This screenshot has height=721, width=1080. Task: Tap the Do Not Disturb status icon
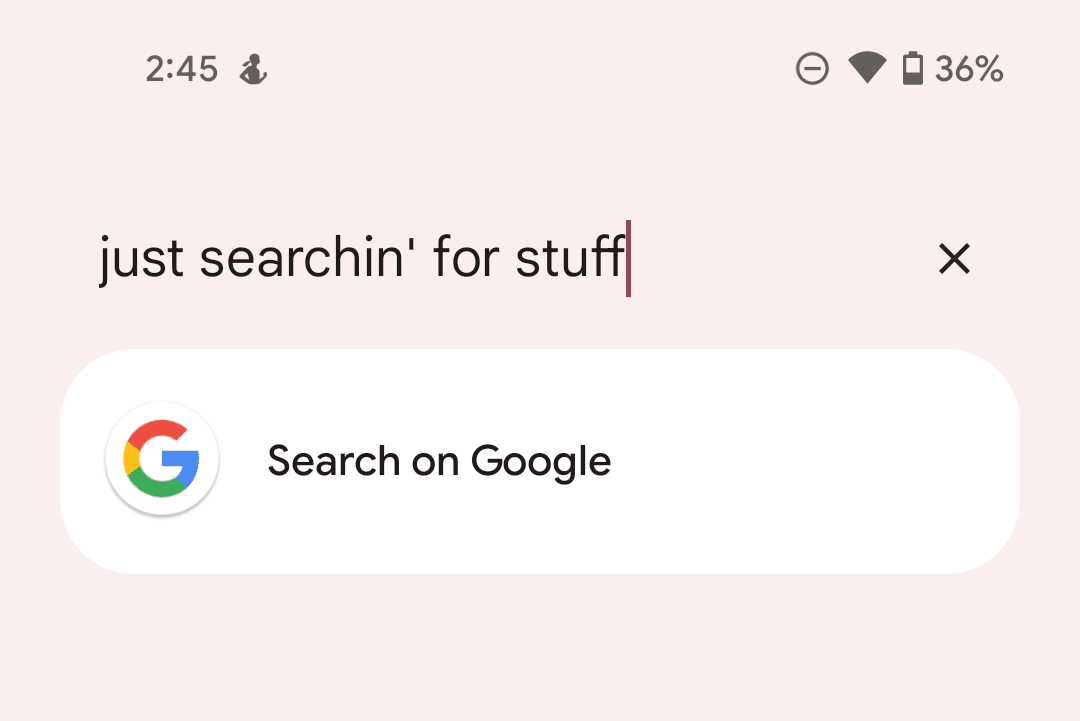point(812,68)
